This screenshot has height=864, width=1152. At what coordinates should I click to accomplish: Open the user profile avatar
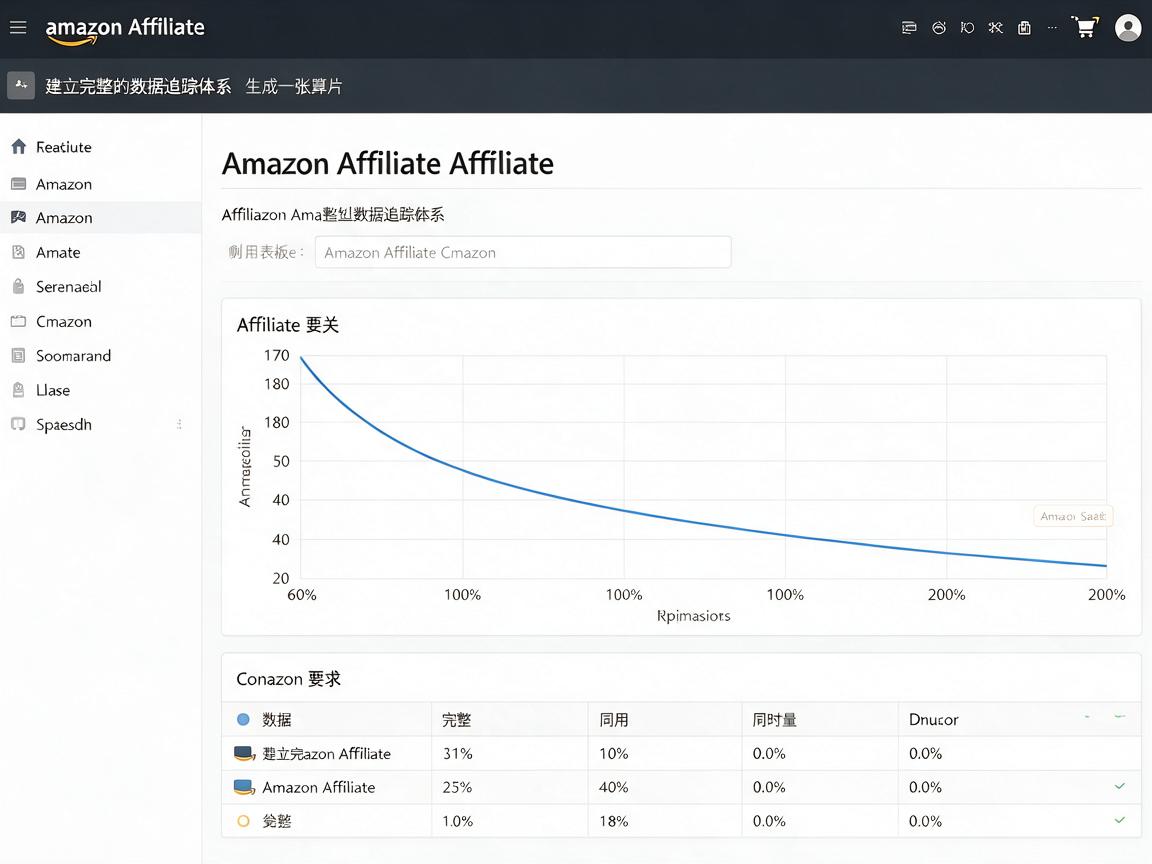tap(1128, 28)
